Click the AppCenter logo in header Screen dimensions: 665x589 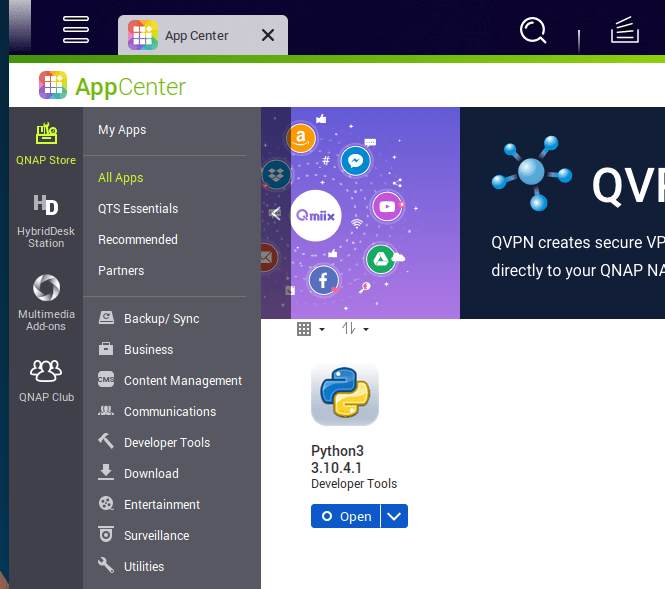coord(112,86)
